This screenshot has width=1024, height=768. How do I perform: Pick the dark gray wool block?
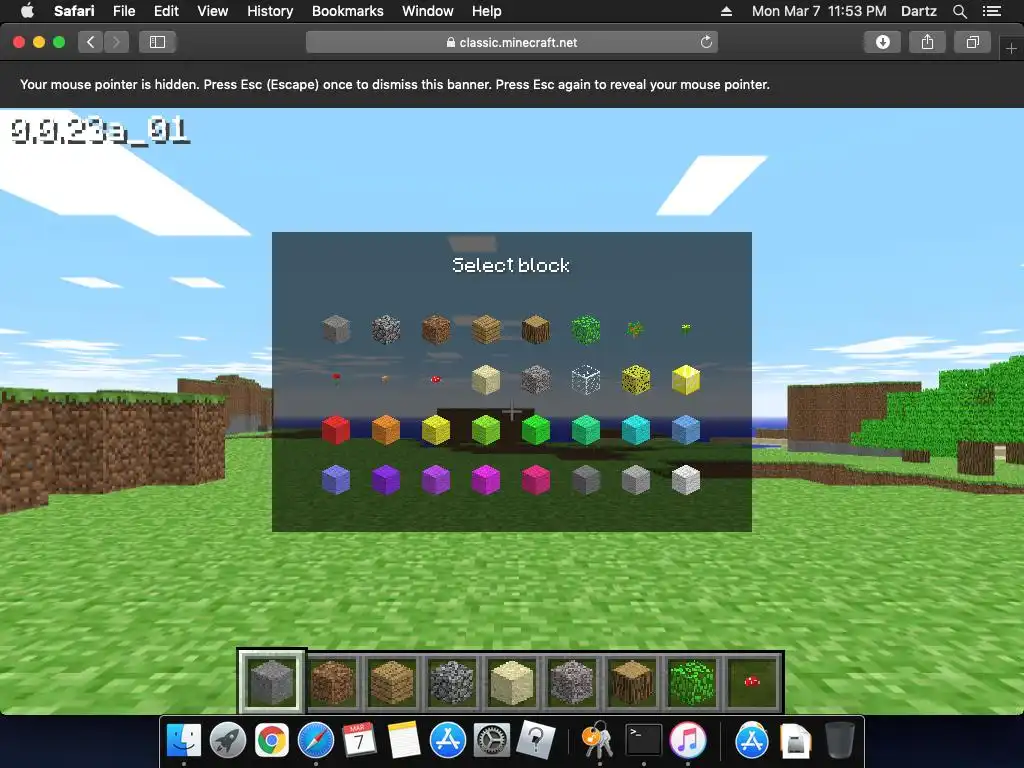click(x=586, y=479)
